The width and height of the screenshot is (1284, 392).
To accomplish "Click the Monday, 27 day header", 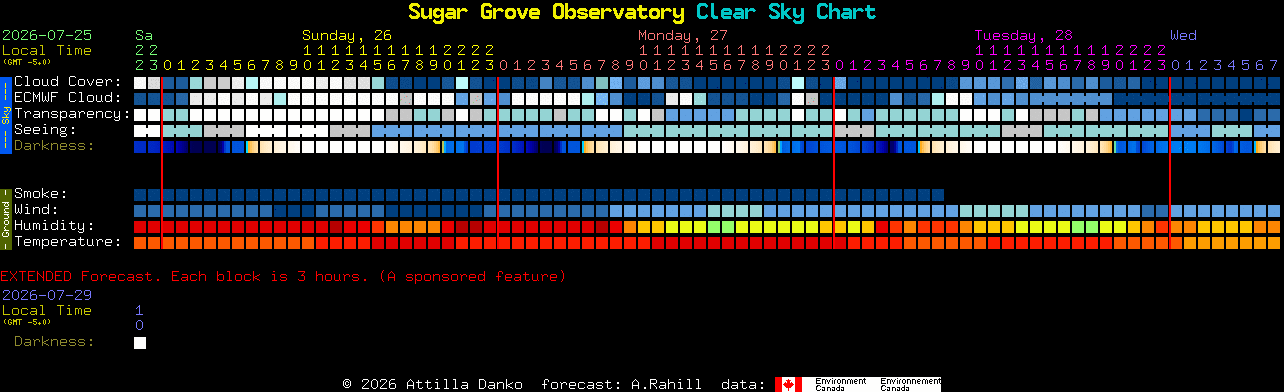I will [x=683, y=35].
